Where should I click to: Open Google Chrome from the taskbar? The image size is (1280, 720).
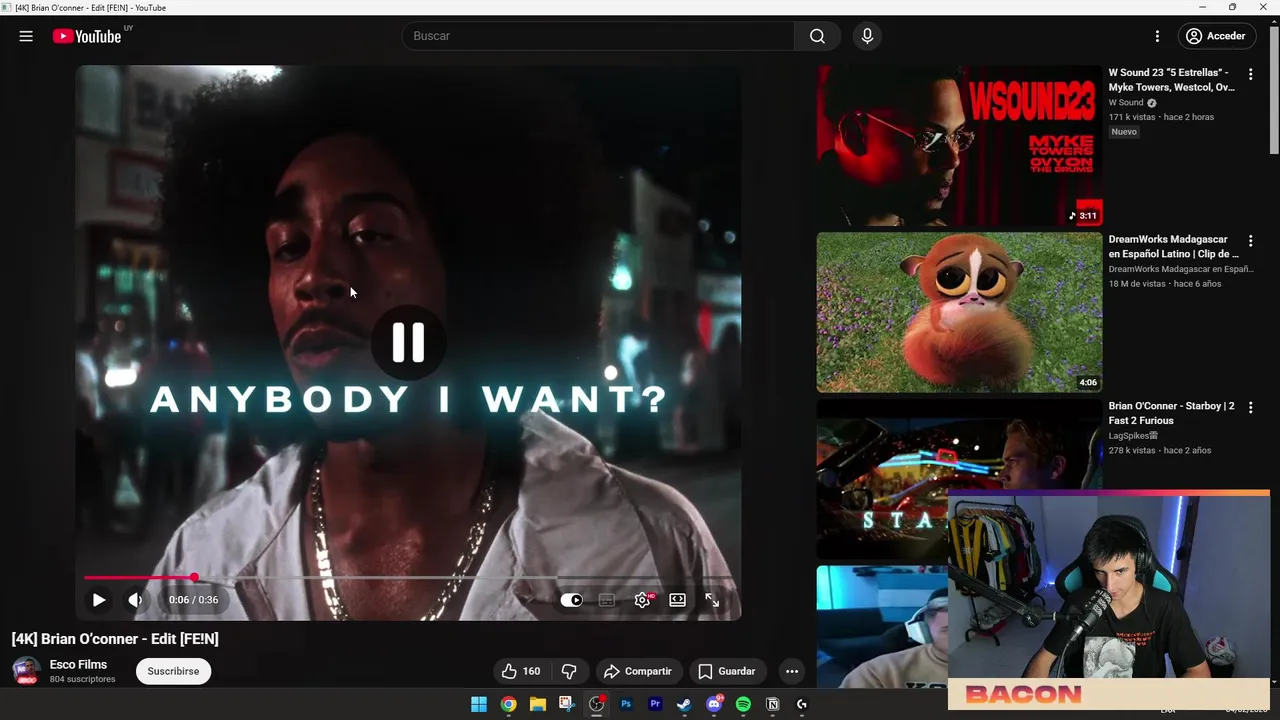(508, 704)
